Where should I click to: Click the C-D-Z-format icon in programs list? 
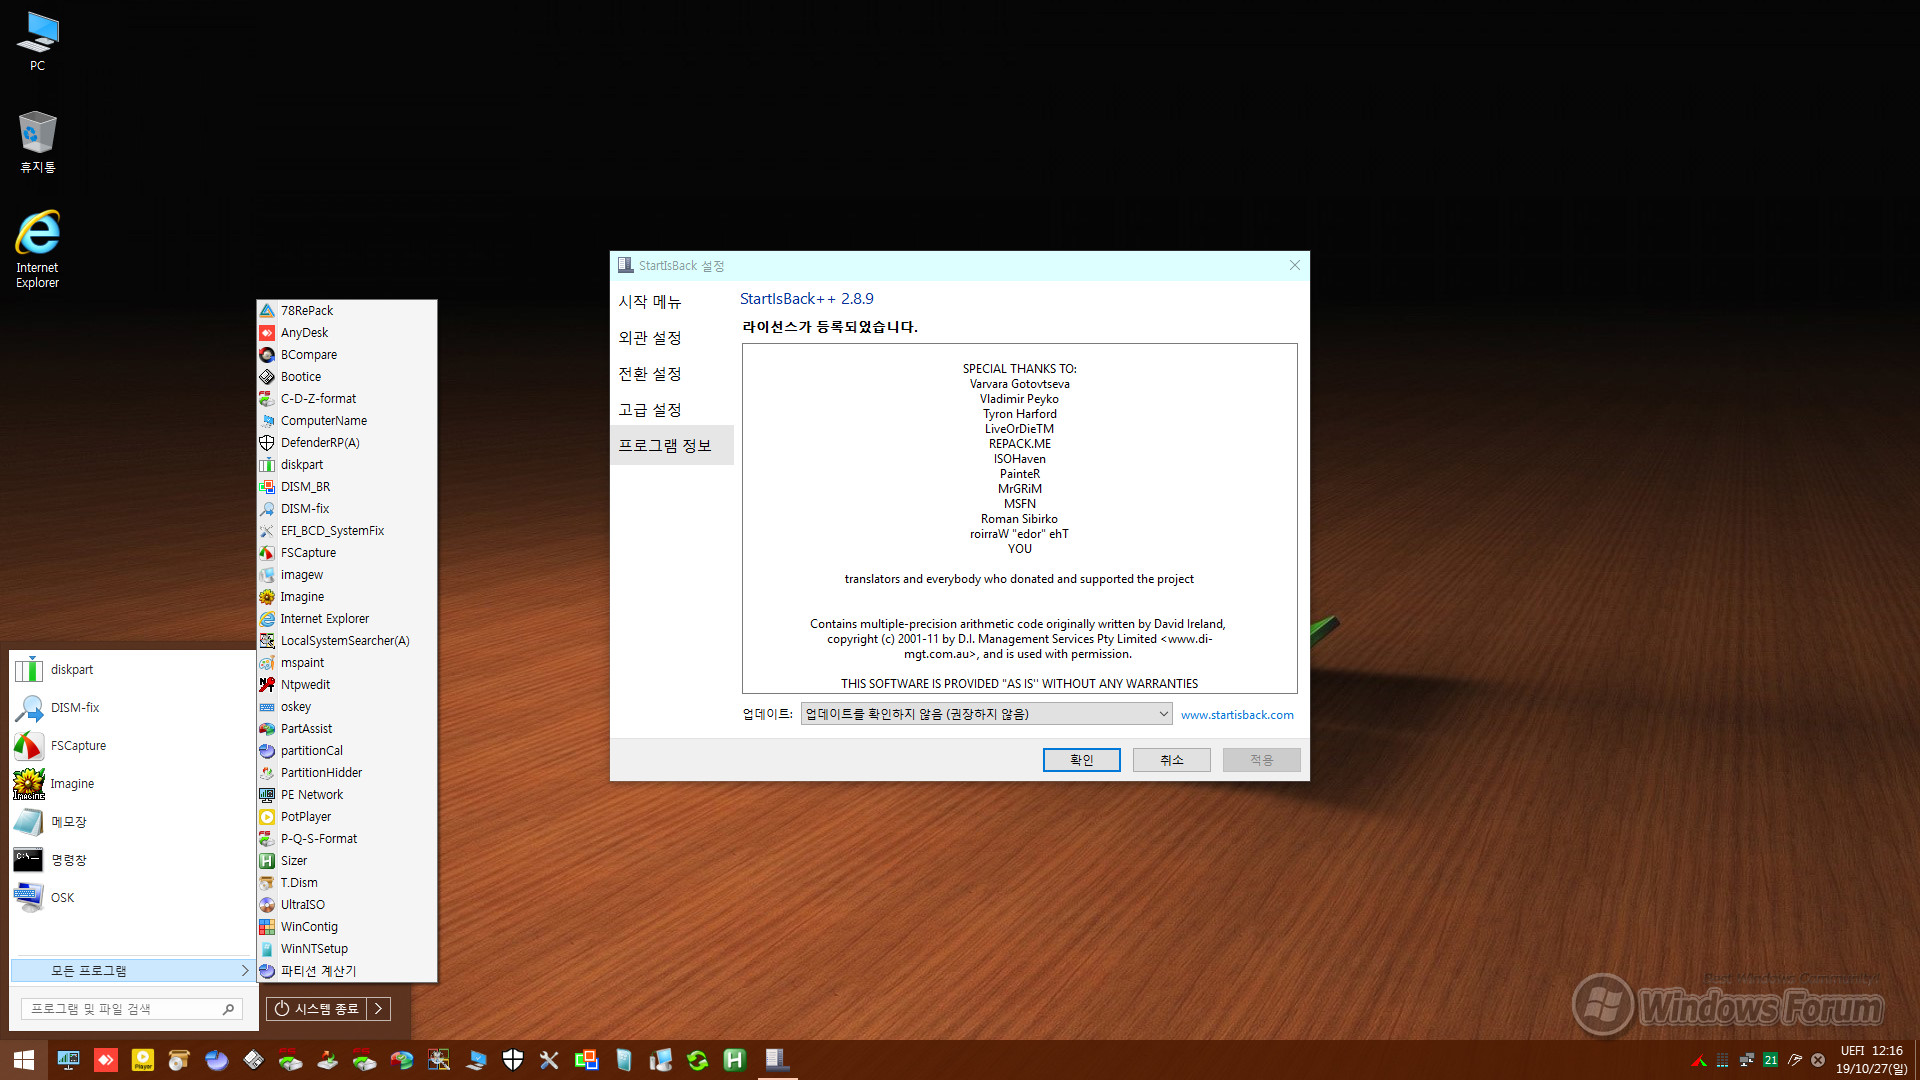pyautogui.click(x=267, y=399)
